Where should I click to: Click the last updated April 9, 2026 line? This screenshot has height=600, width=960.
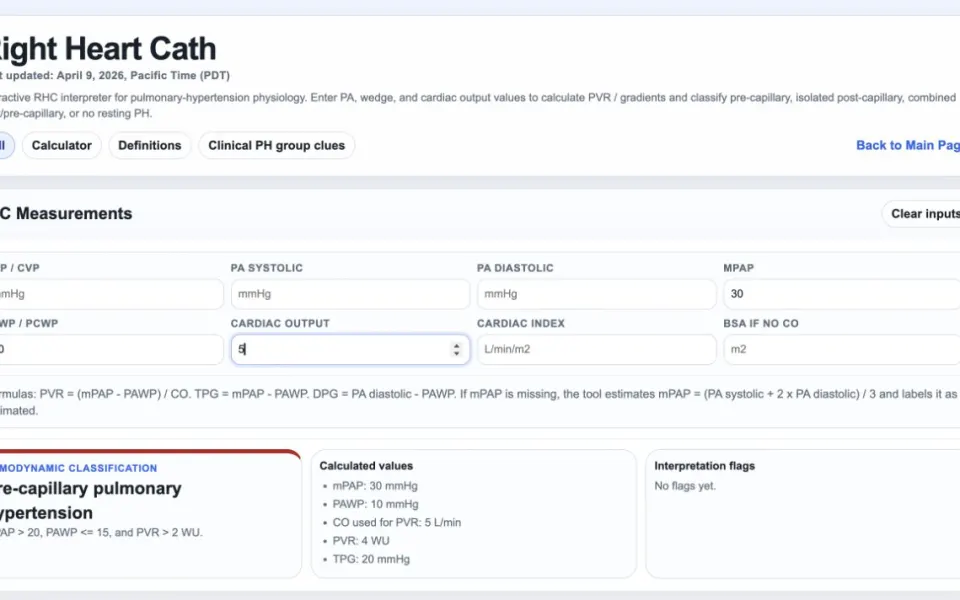click(x=115, y=75)
